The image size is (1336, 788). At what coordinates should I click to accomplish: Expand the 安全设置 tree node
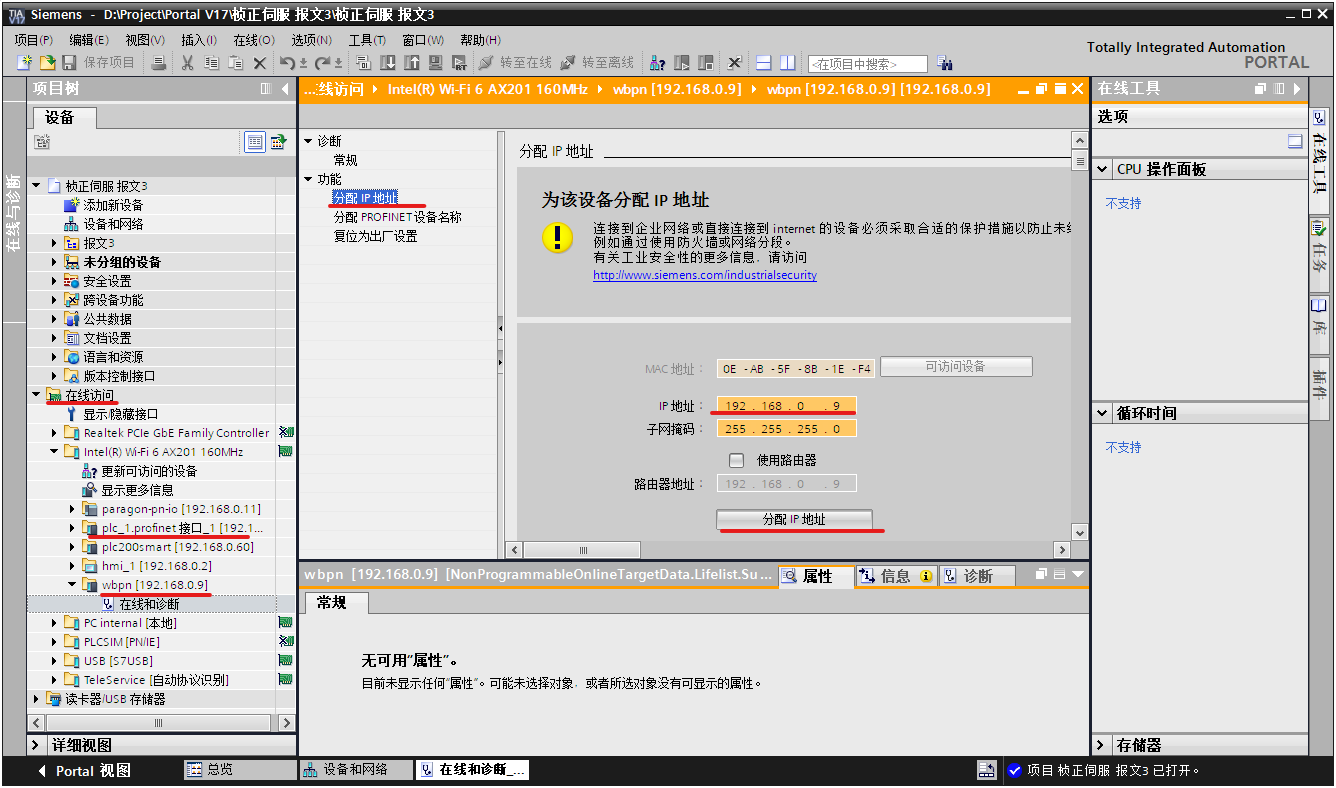[55, 281]
